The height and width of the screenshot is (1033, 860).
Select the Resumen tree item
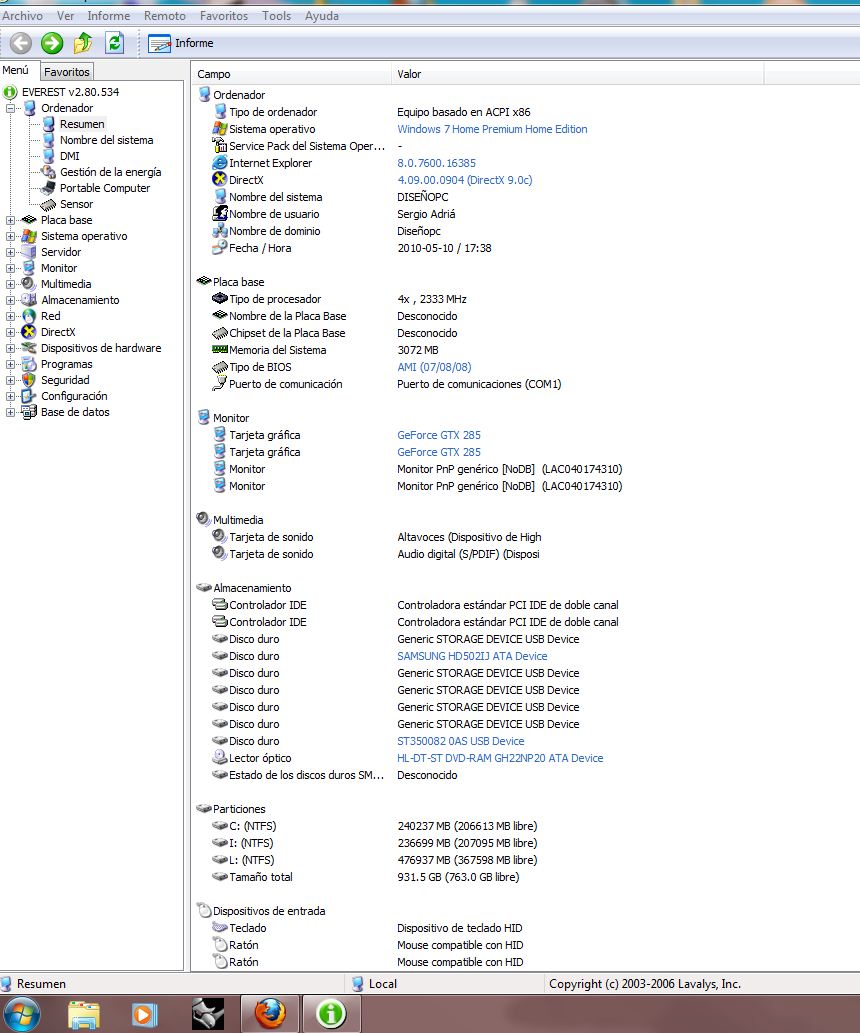pos(82,124)
